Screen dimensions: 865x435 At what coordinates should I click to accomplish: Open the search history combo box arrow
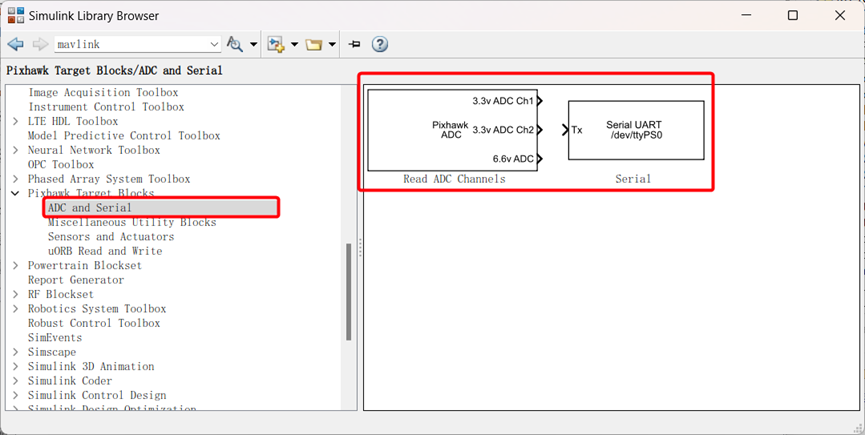tap(215, 45)
